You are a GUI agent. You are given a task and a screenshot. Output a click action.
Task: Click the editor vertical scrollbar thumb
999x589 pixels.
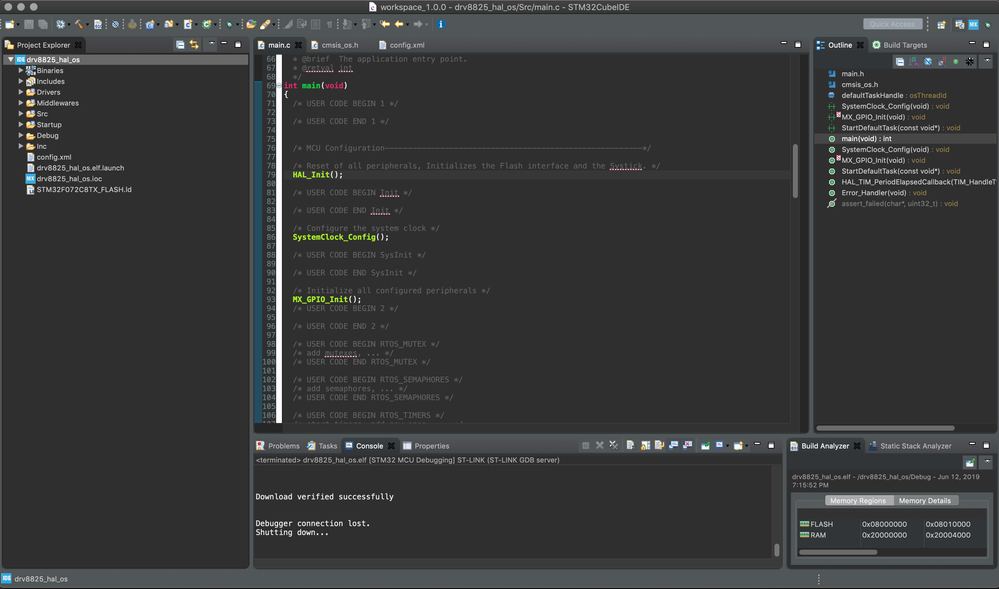[795, 171]
